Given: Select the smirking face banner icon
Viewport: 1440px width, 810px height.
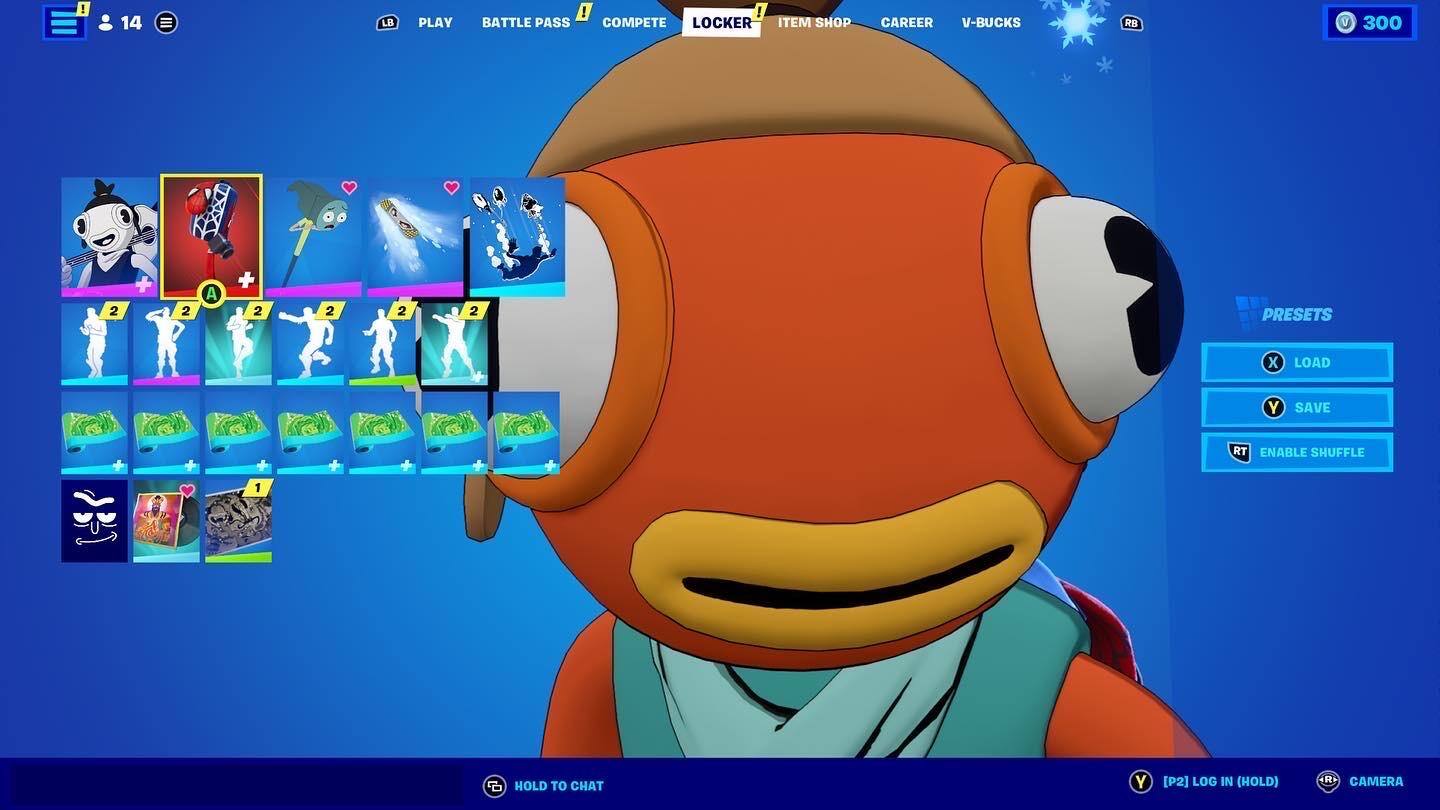Looking at the screenshot, I should 94,521.
